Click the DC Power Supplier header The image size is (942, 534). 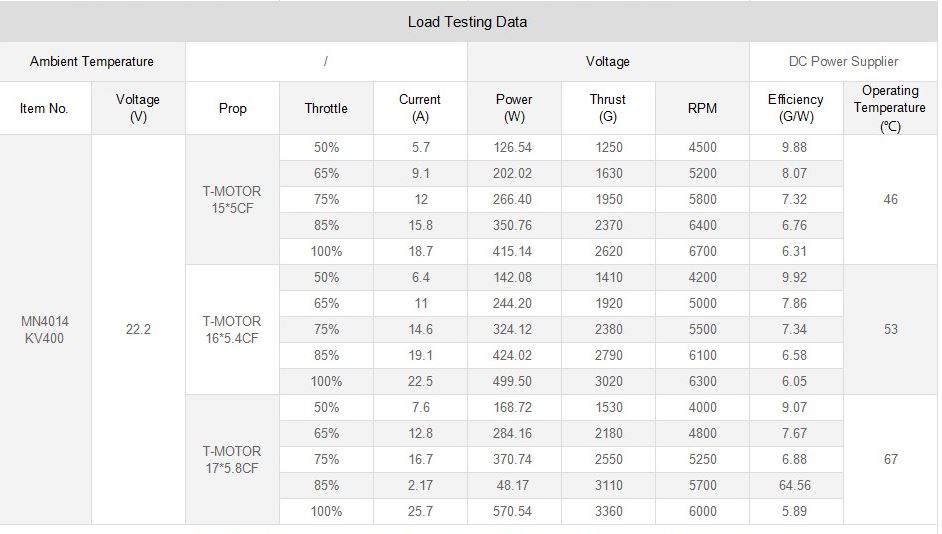click(843, 62)
